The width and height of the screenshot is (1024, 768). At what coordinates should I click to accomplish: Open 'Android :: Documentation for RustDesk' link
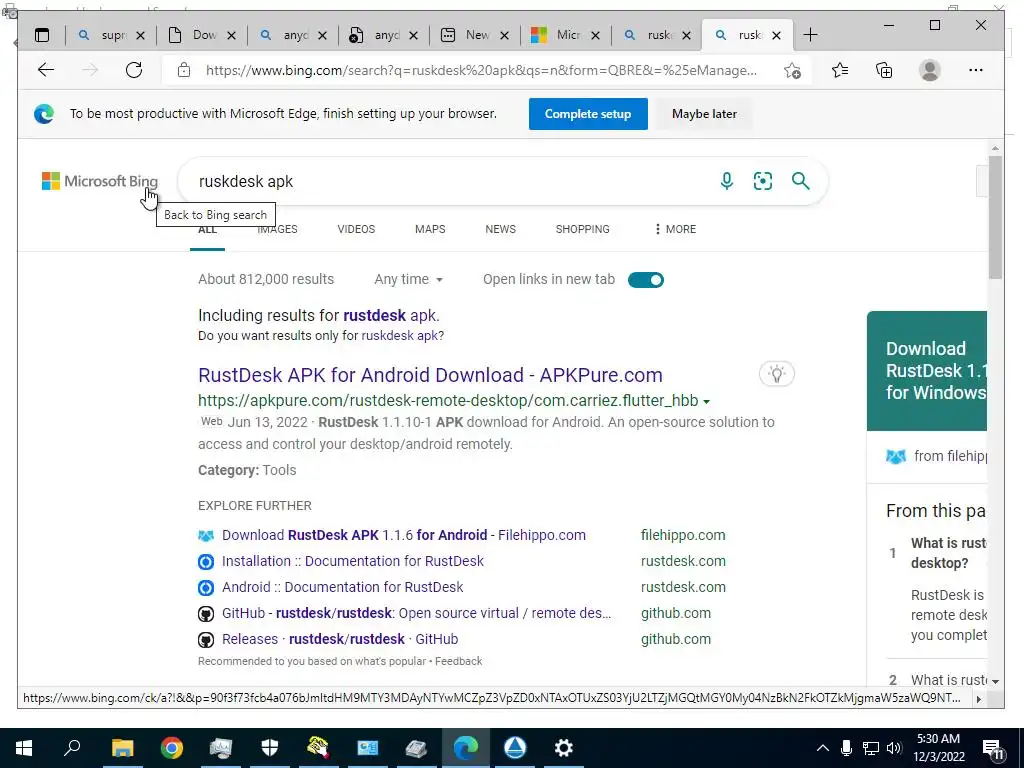click(342, 587)
